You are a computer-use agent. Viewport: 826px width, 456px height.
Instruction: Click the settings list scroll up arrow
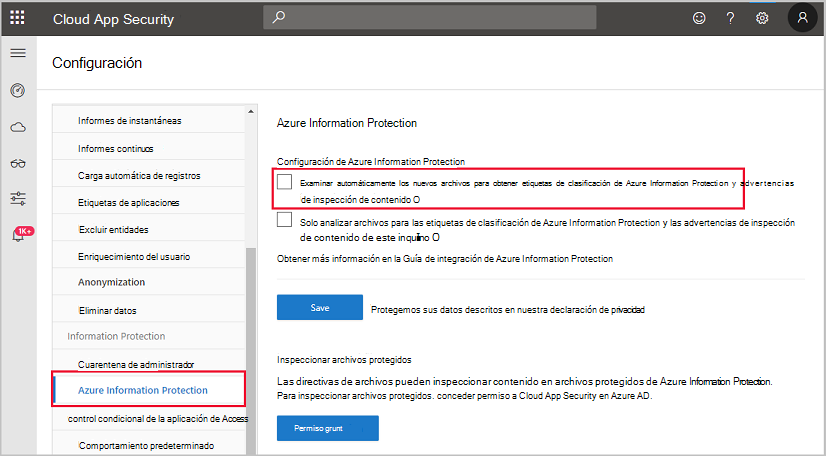click(x=251, y=111)
